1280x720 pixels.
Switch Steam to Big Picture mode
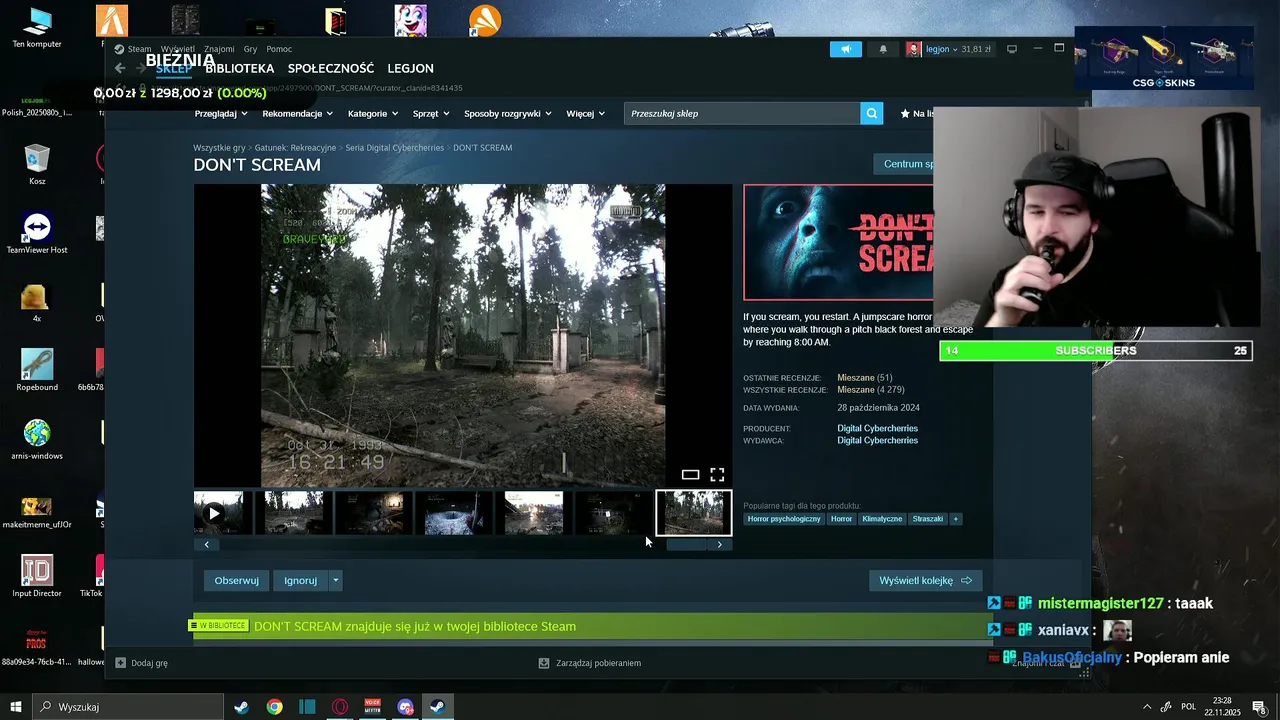[1011, 49]
